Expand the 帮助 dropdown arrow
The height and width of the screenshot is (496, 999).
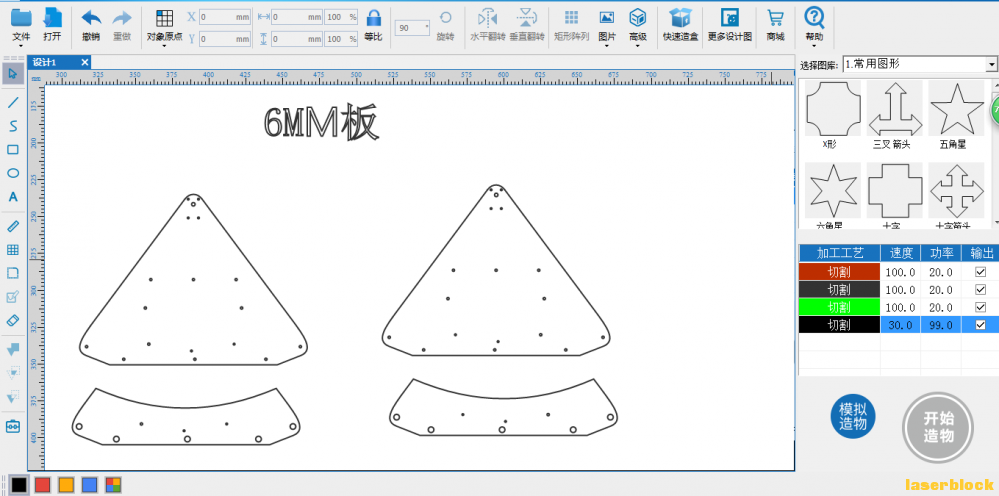pyautogui.click(x=814, y=46)
